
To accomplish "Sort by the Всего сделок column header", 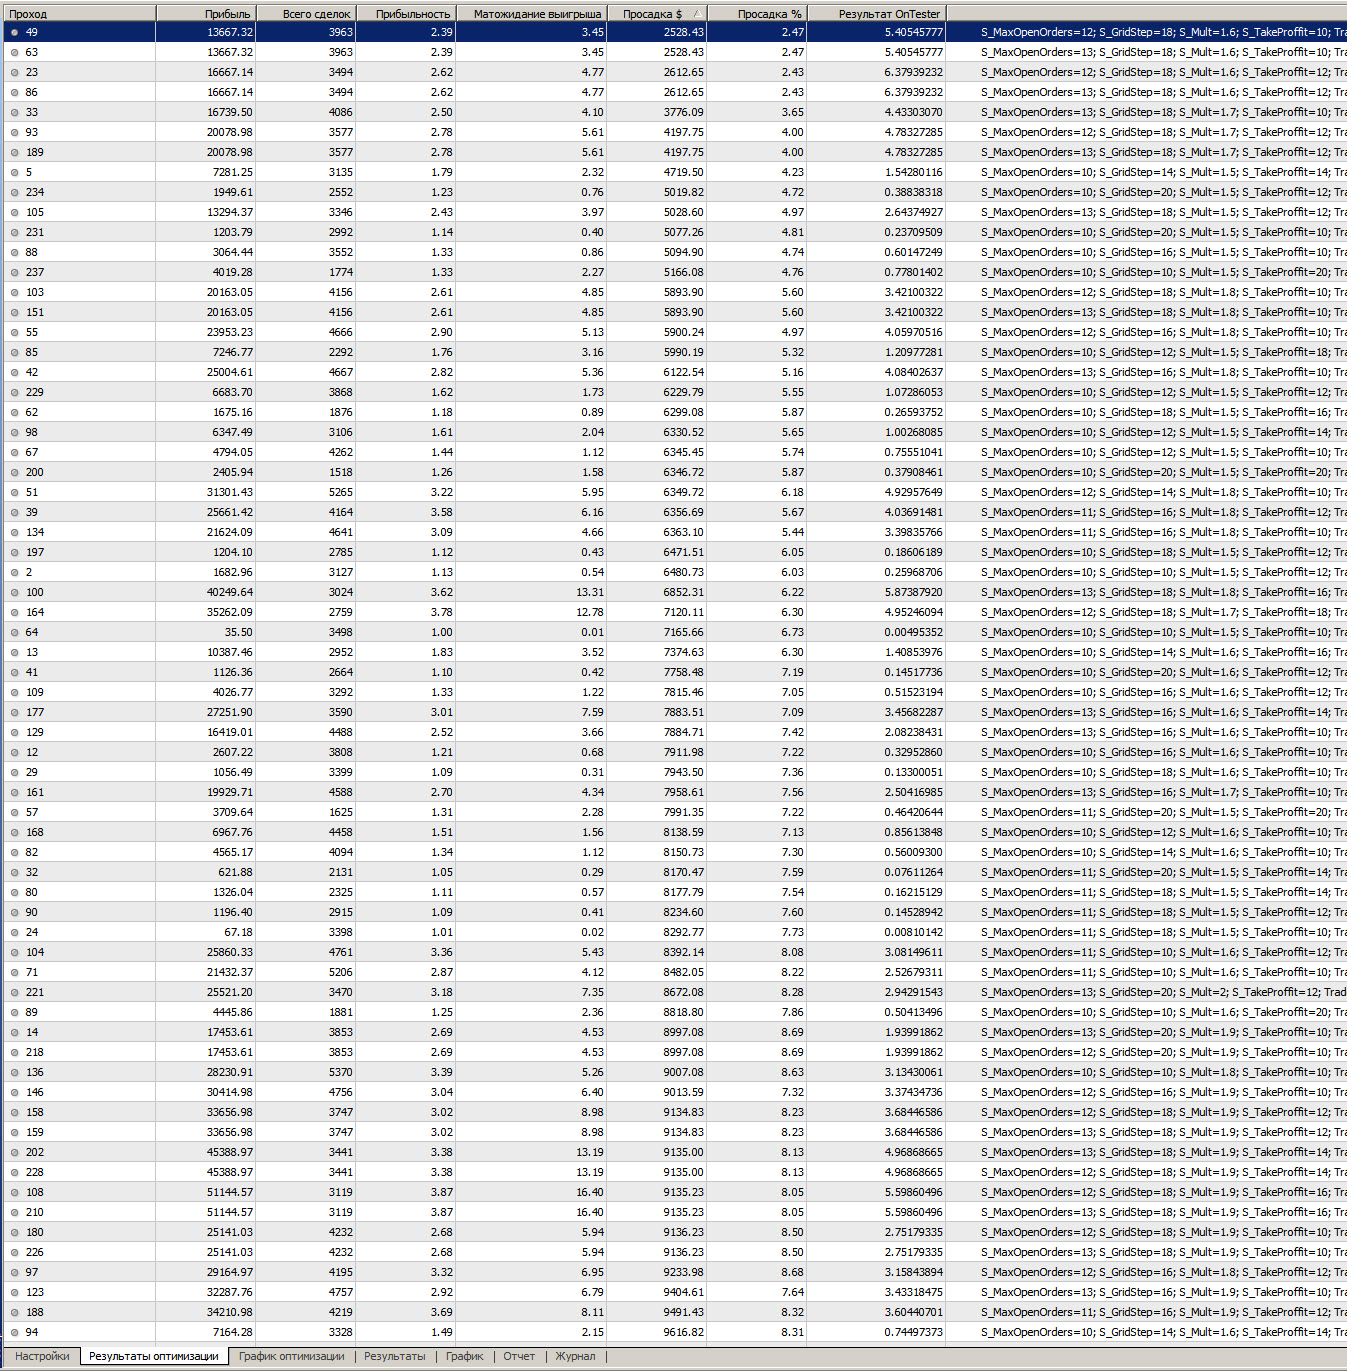I will tap(306, 13).
